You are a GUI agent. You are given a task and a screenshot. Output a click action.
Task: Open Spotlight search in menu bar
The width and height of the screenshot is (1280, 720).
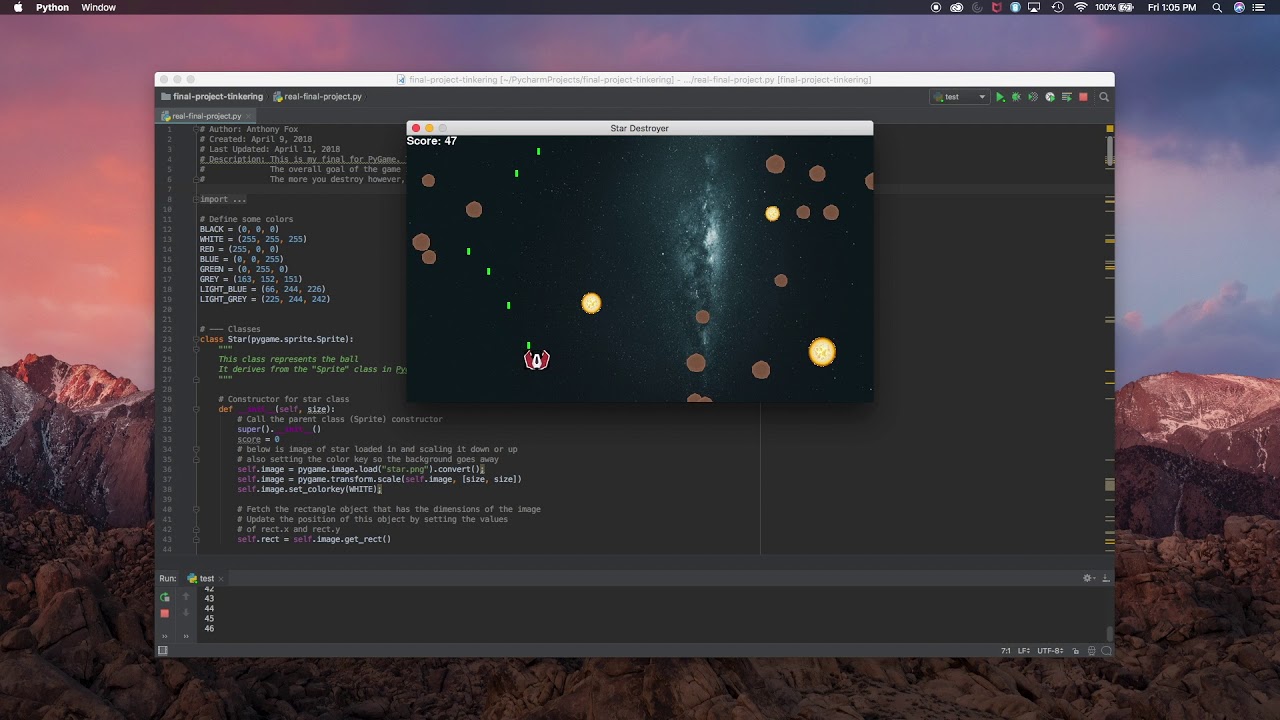click(x=1217, y=7)
